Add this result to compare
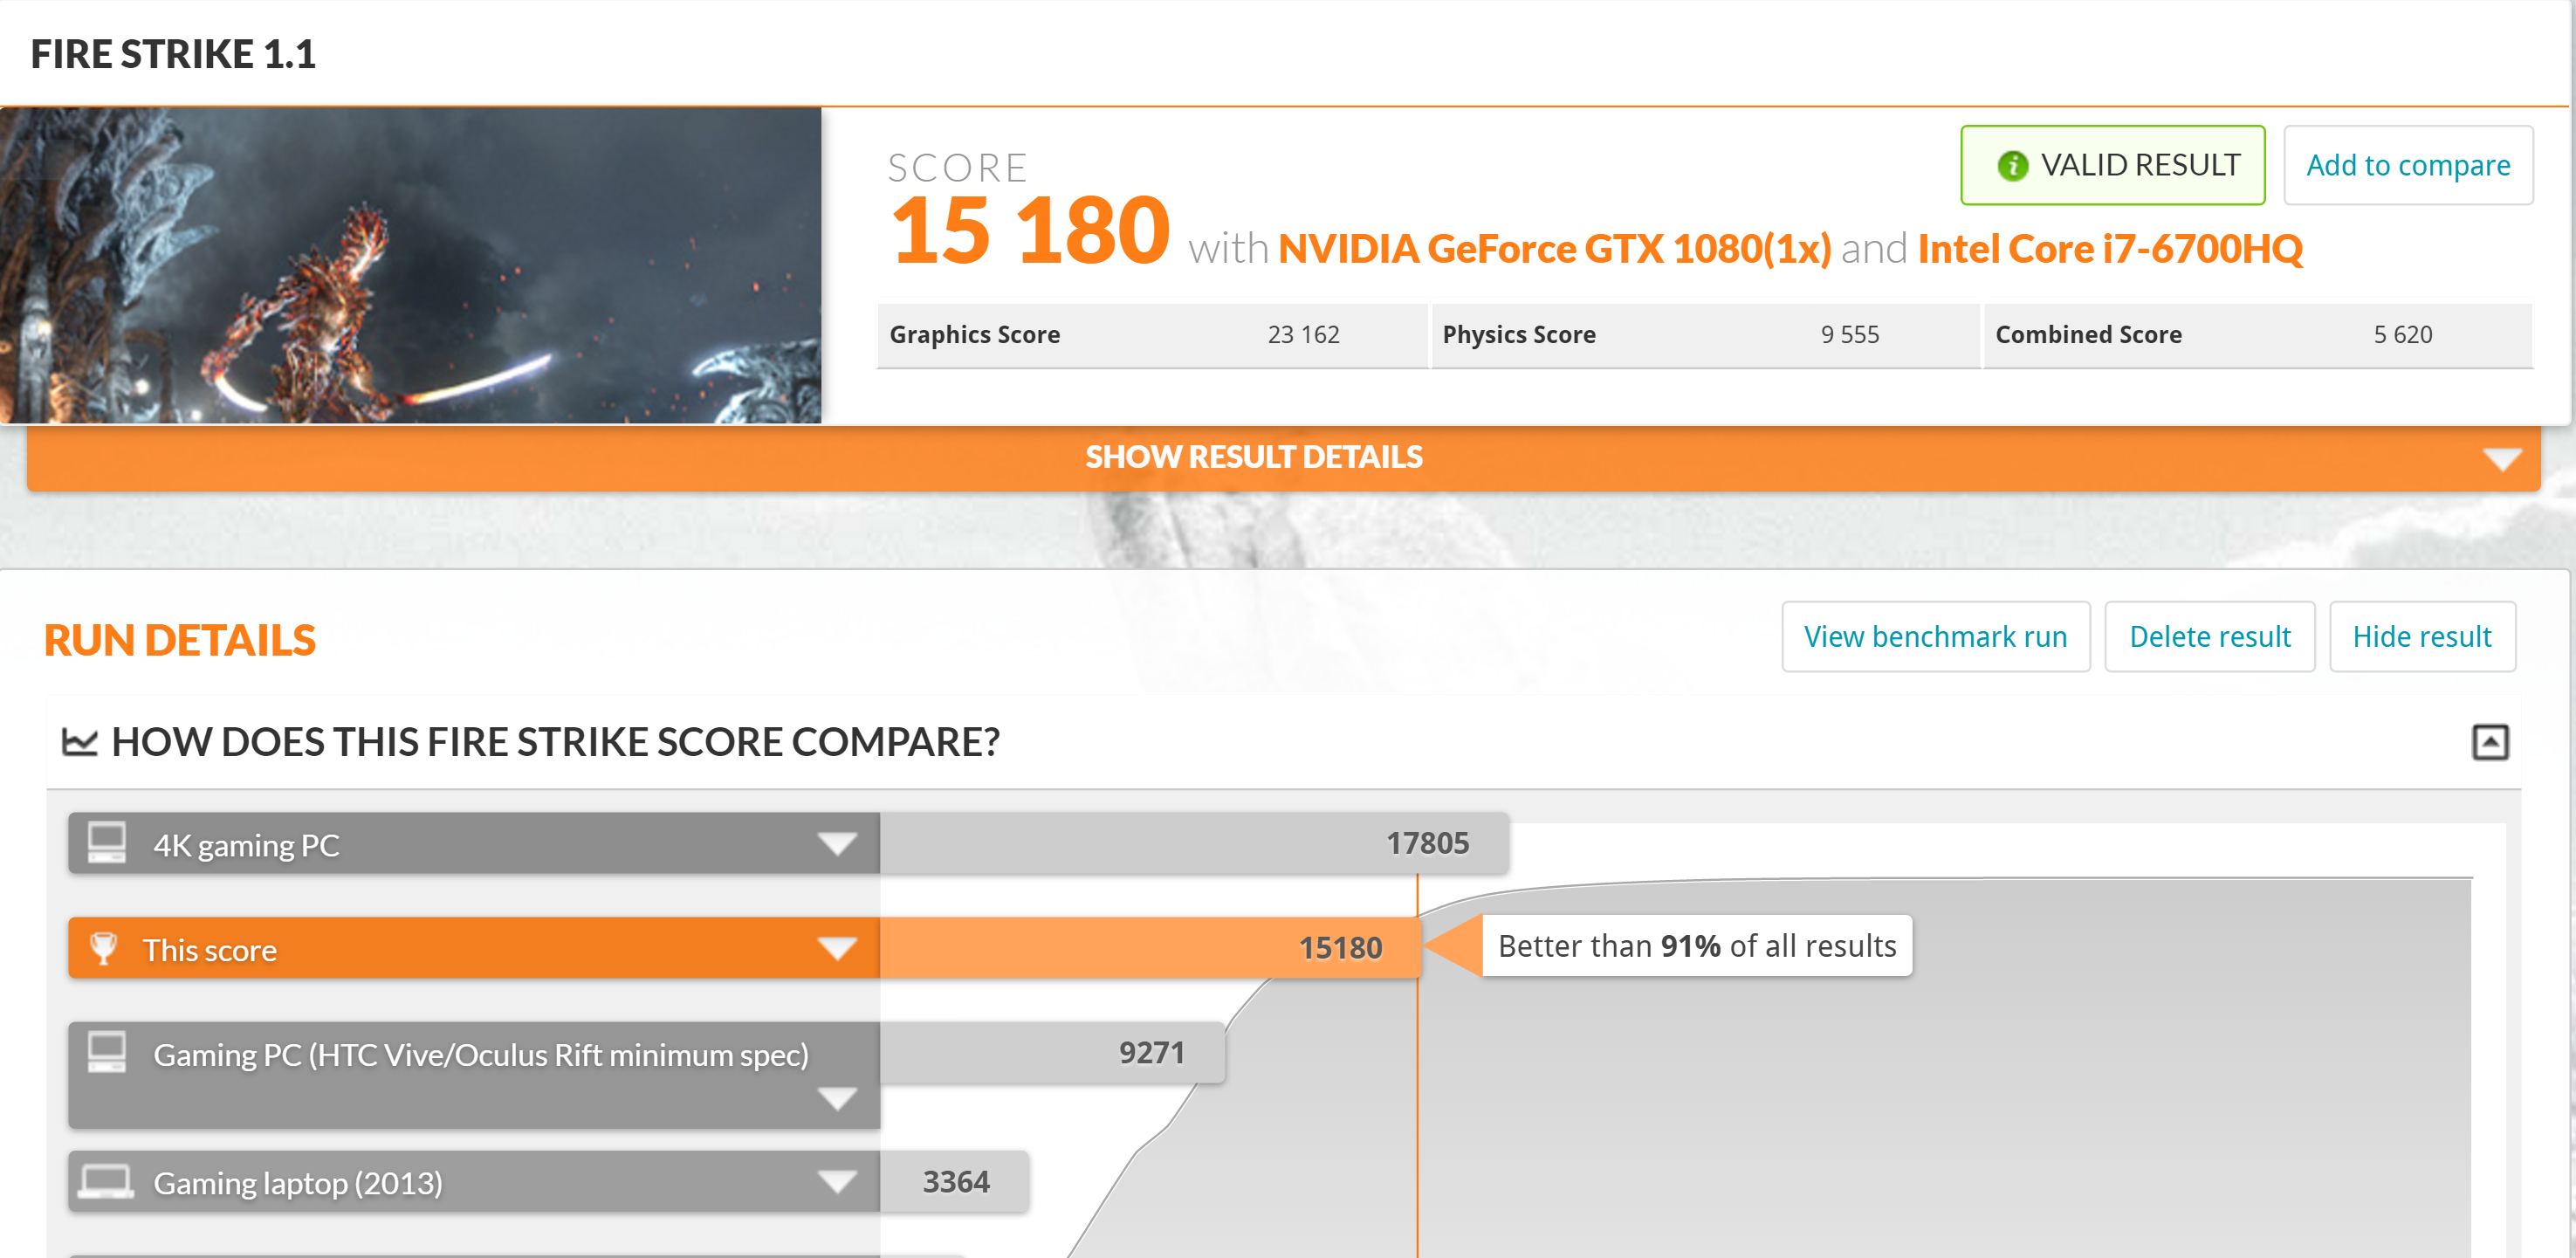2576x1258 pixels. [x=2408, y=165]
